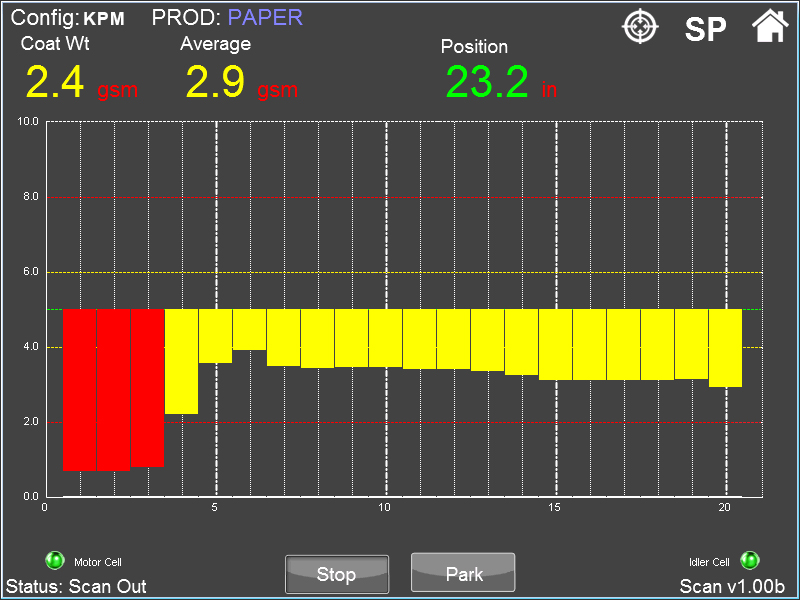Screen dimensions: 800x600
Task: Click the last yellow bar near 20
Action: pos(725,348)
